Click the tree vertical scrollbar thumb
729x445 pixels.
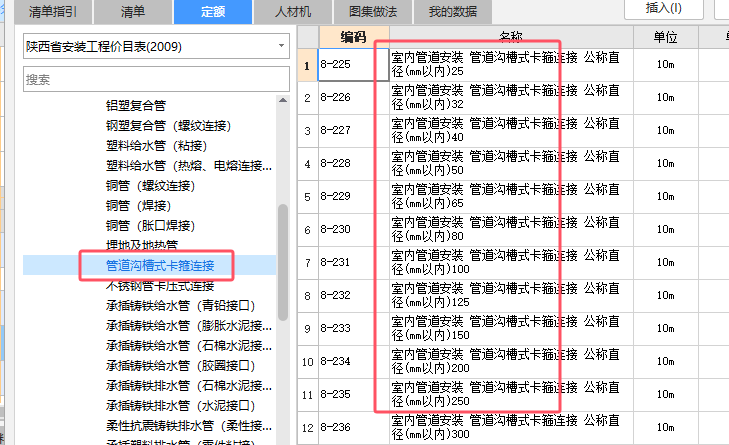[283, 262]
